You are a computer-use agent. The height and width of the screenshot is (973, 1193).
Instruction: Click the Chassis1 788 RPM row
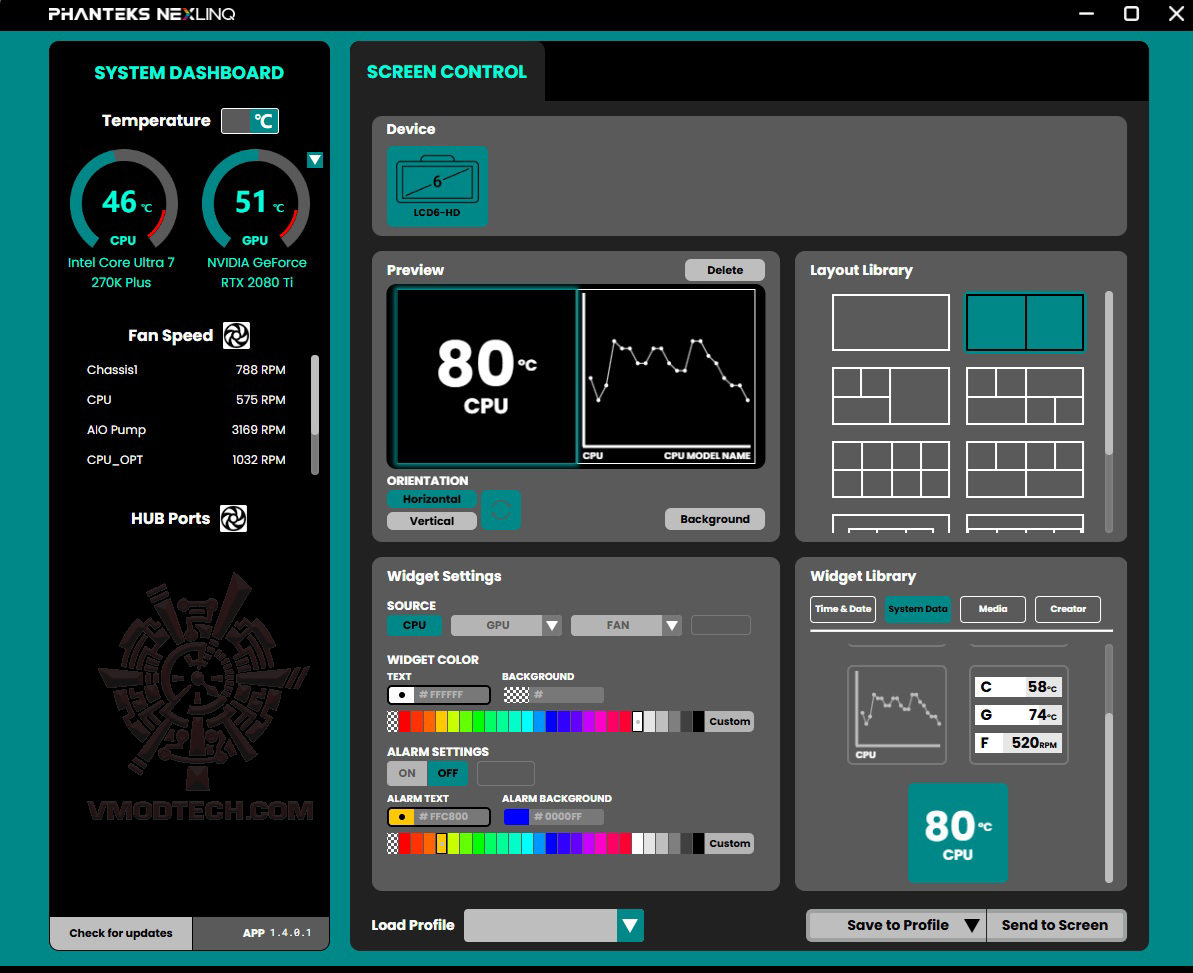click(x=186, y=370)
